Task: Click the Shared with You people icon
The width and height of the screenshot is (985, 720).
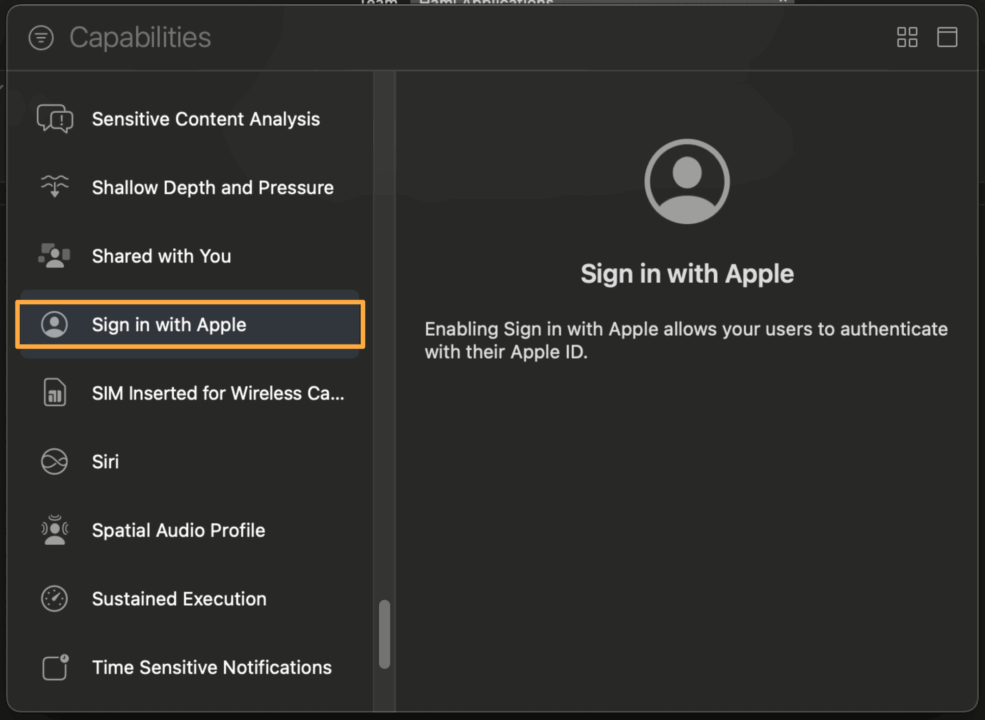Action: [x=54, y=256]
